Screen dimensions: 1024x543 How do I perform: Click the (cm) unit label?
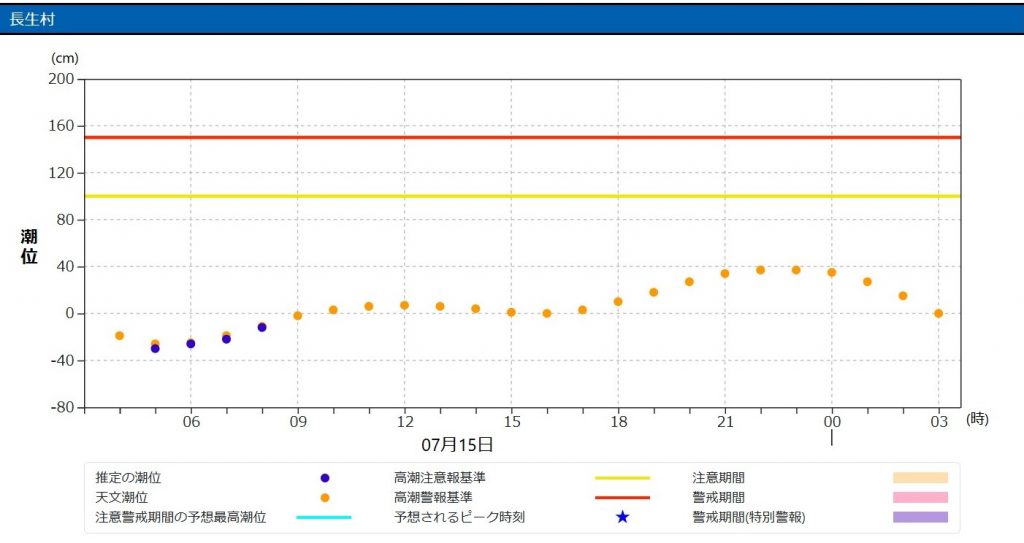pyautogui.click(x=65, y=58)
